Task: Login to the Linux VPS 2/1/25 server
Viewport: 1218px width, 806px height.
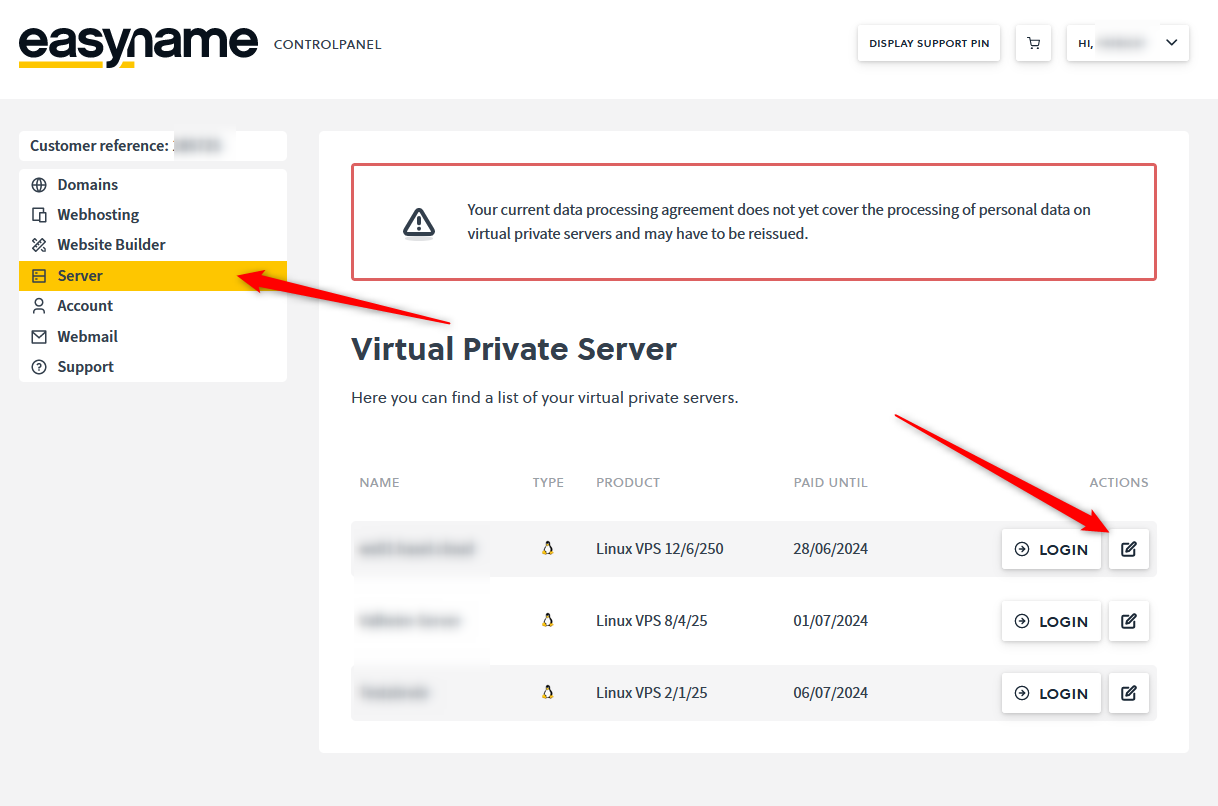Action: tap(1051, 693)
